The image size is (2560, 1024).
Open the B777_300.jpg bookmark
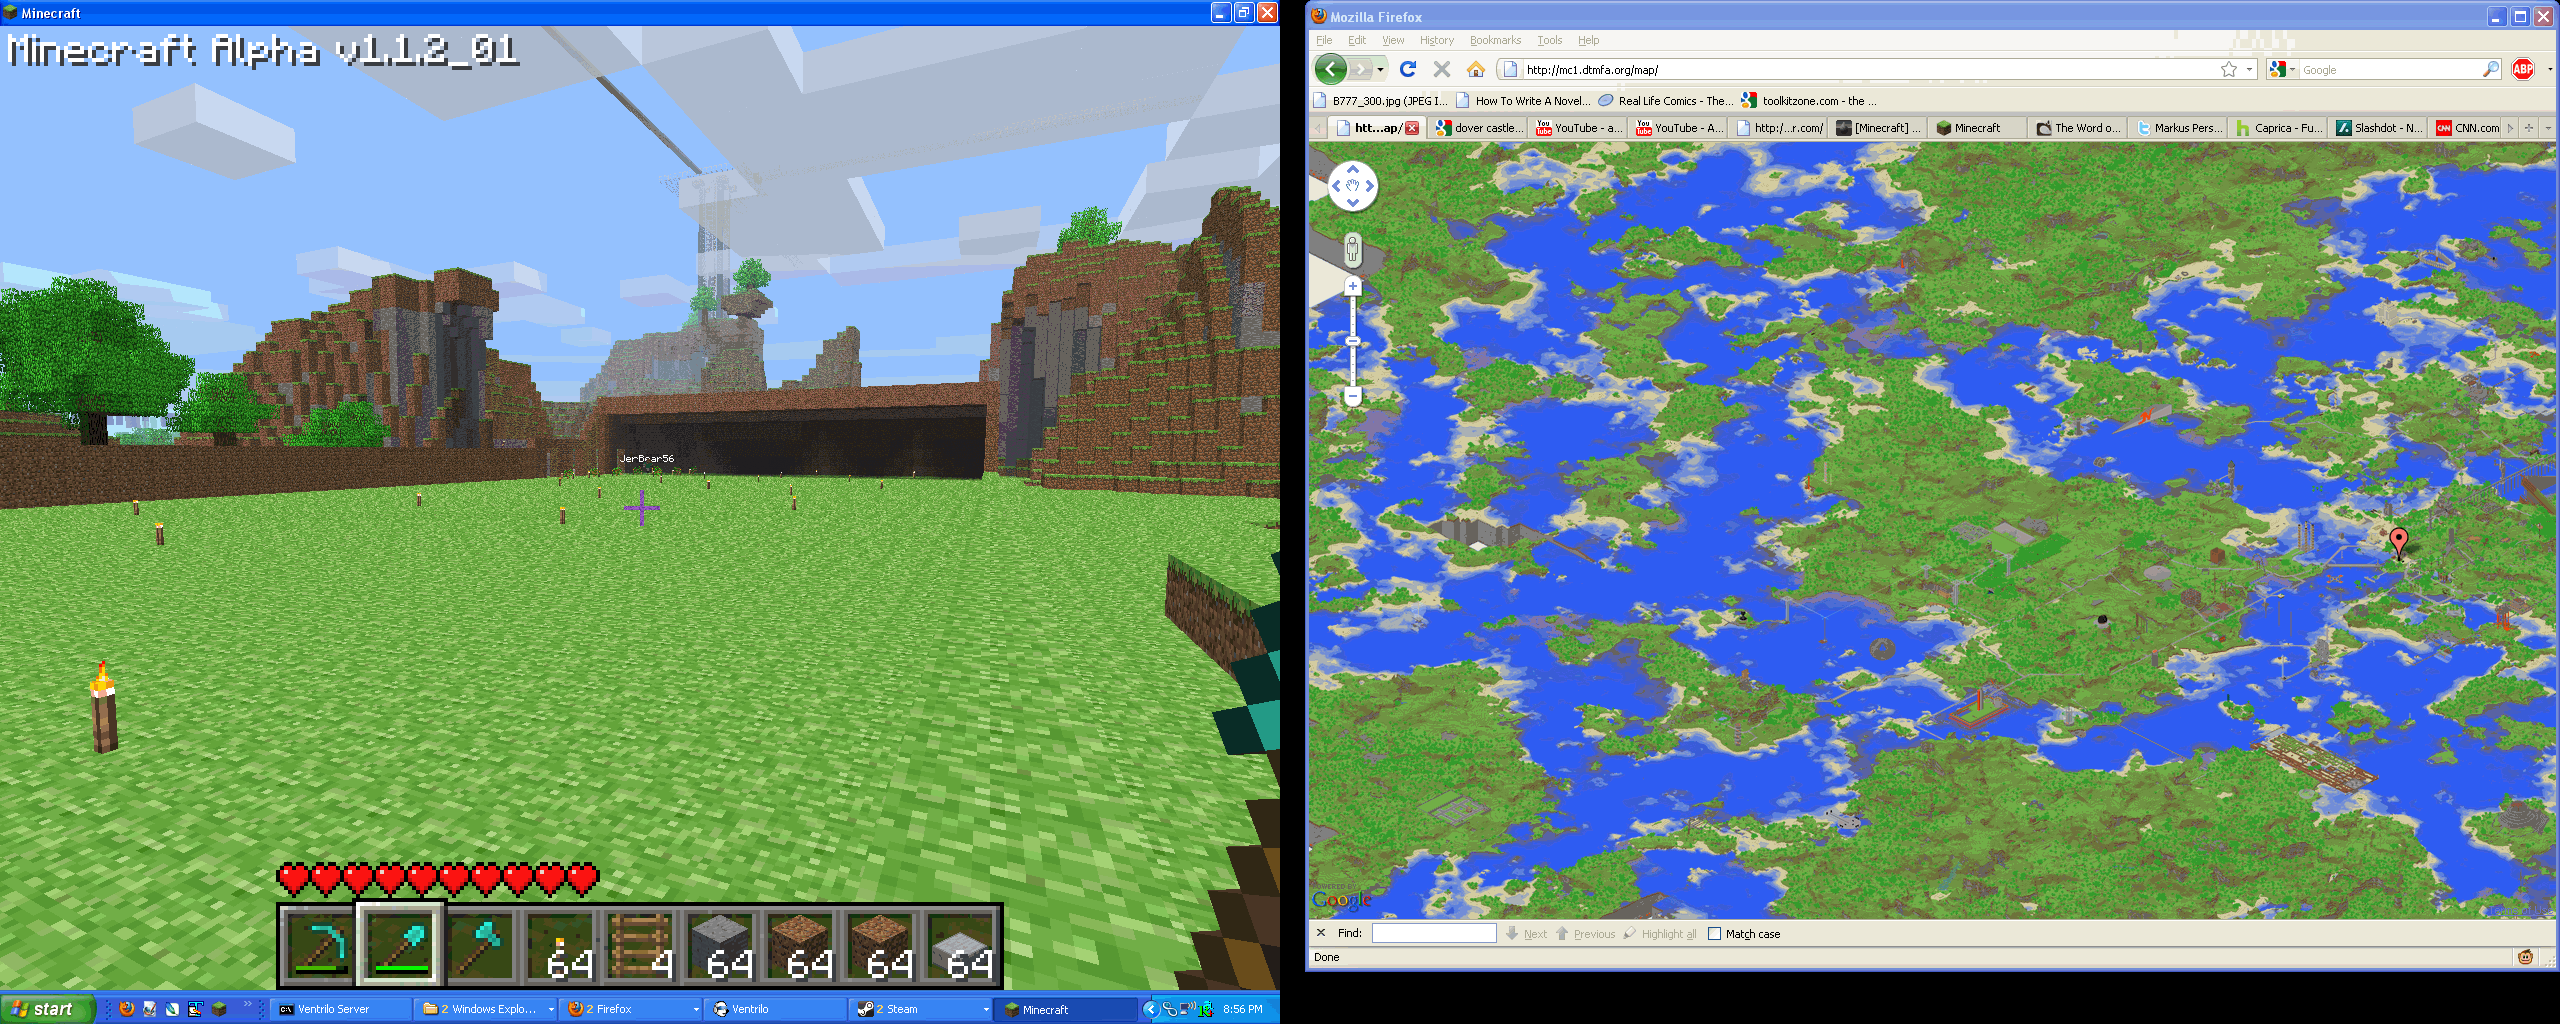(1380, 101)
